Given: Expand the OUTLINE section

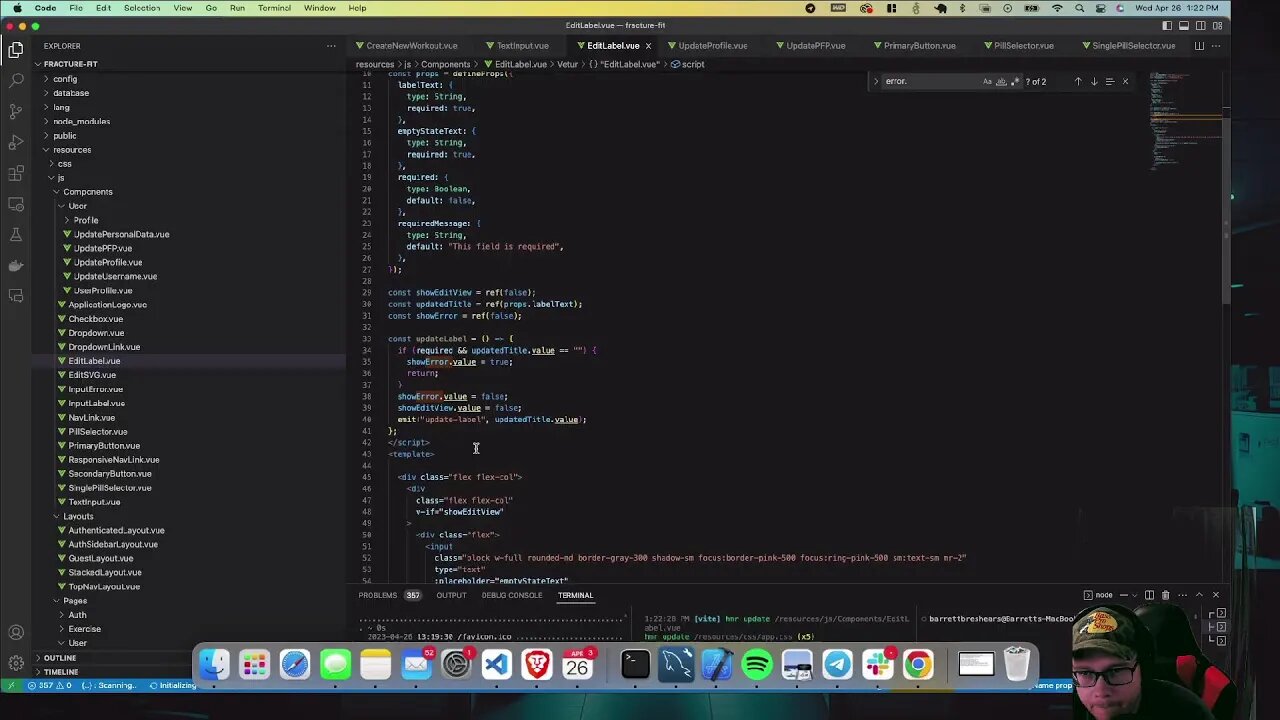Looking at the screenshot, I should click(60, 658).
